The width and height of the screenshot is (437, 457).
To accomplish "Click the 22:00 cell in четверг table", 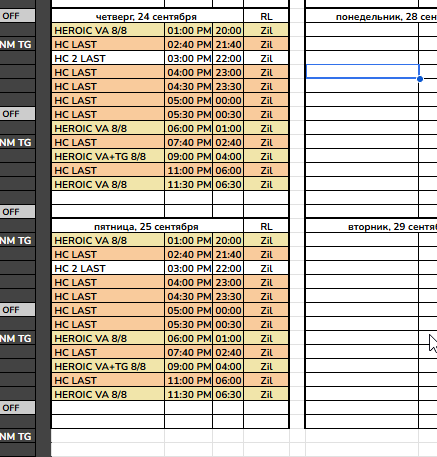I will (228, 58).
